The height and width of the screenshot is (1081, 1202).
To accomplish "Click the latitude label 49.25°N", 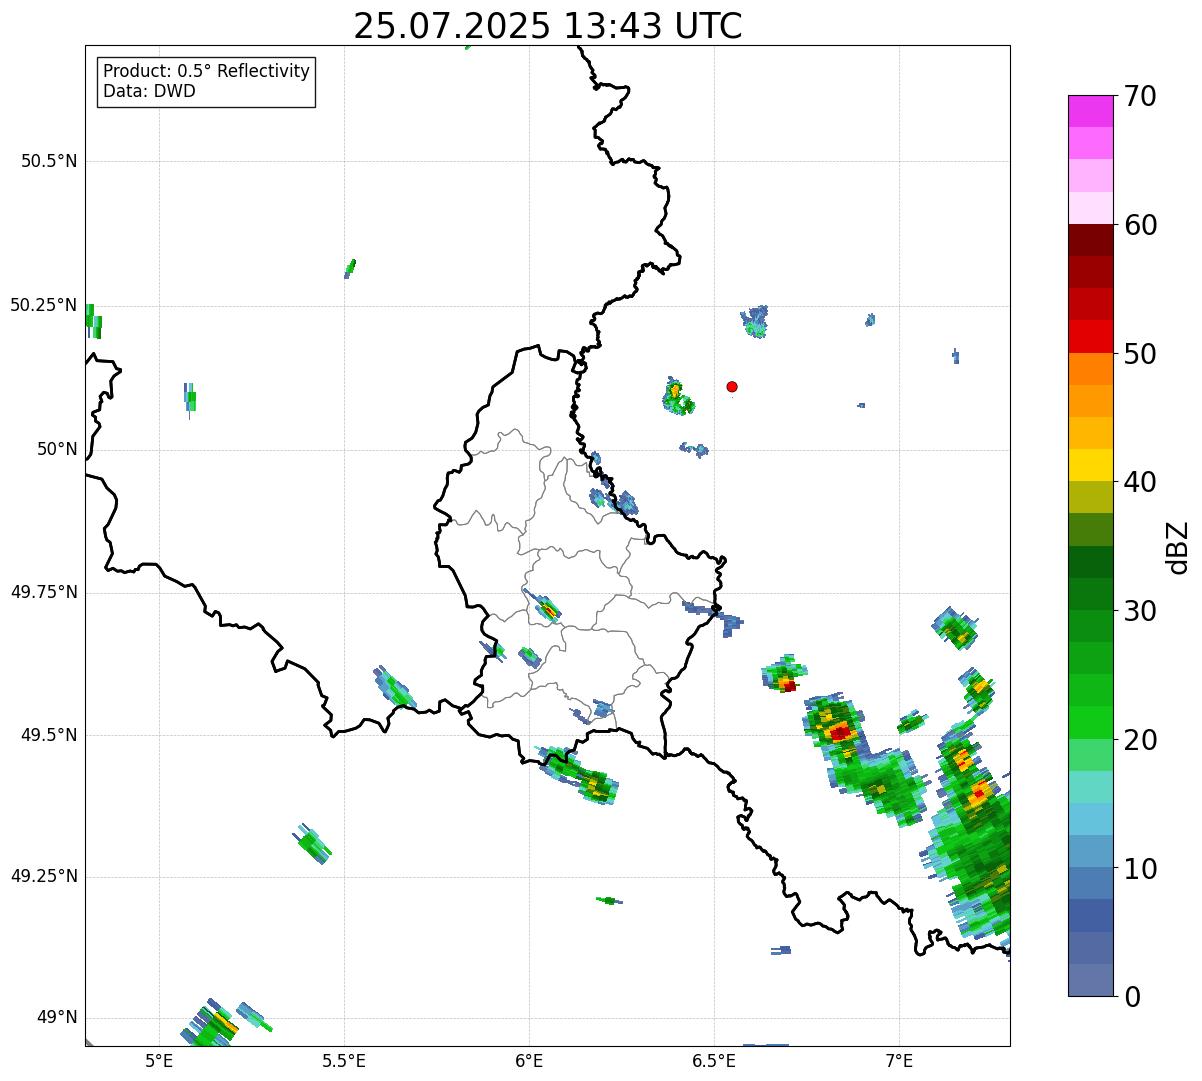I will [x=43, y=876].
